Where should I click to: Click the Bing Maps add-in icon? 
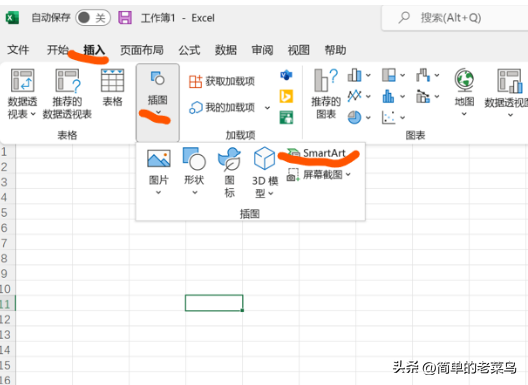click(x=286, y=96)
